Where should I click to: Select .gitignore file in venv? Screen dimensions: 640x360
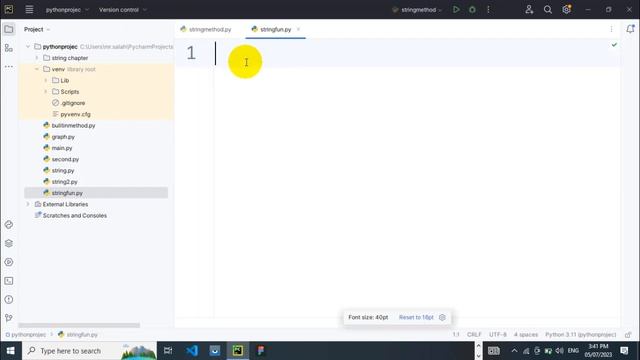pyautogui.click(x=73, y=103)
